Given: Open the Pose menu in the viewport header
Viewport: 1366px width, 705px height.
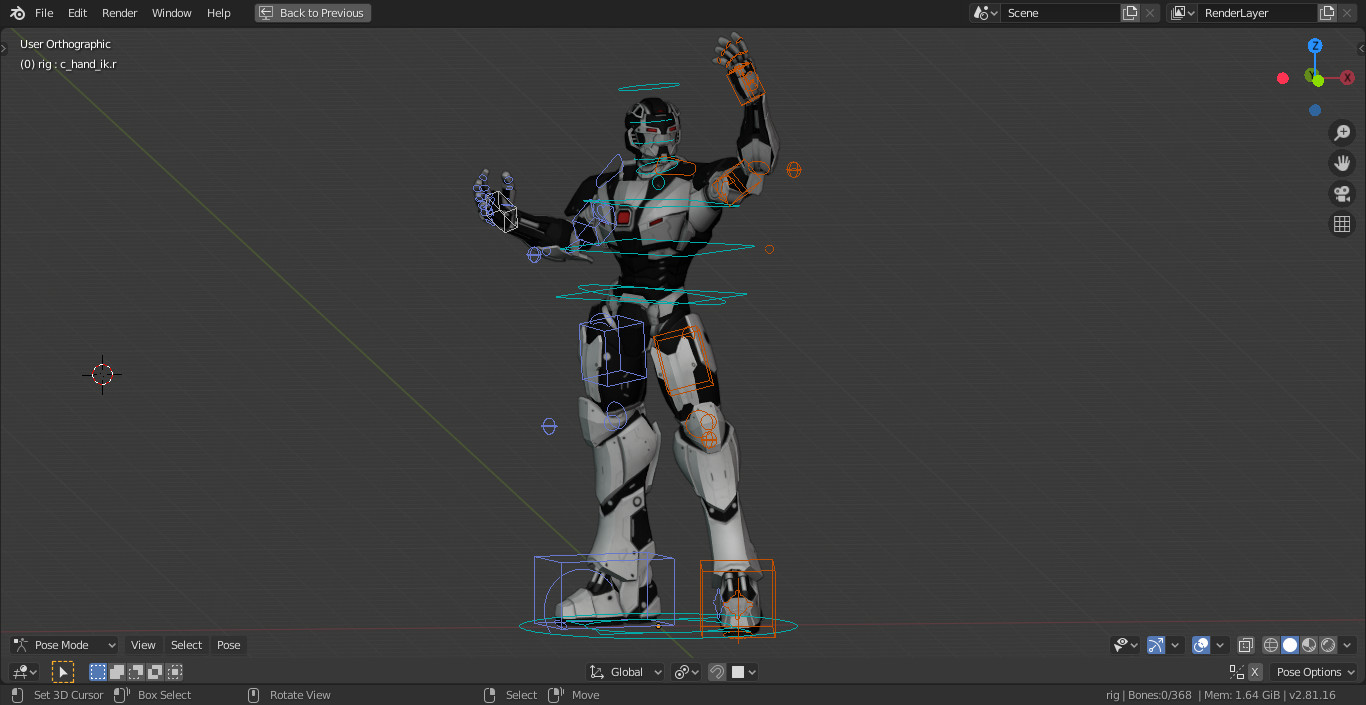Looking at the screenshot, I should click(x=228, y=644).
